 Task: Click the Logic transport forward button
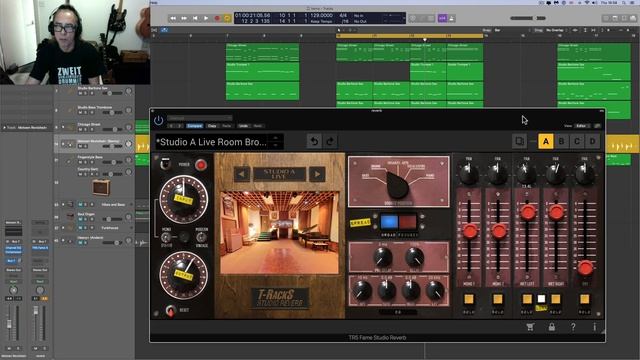pyautogui.click(x=184, y=18)
